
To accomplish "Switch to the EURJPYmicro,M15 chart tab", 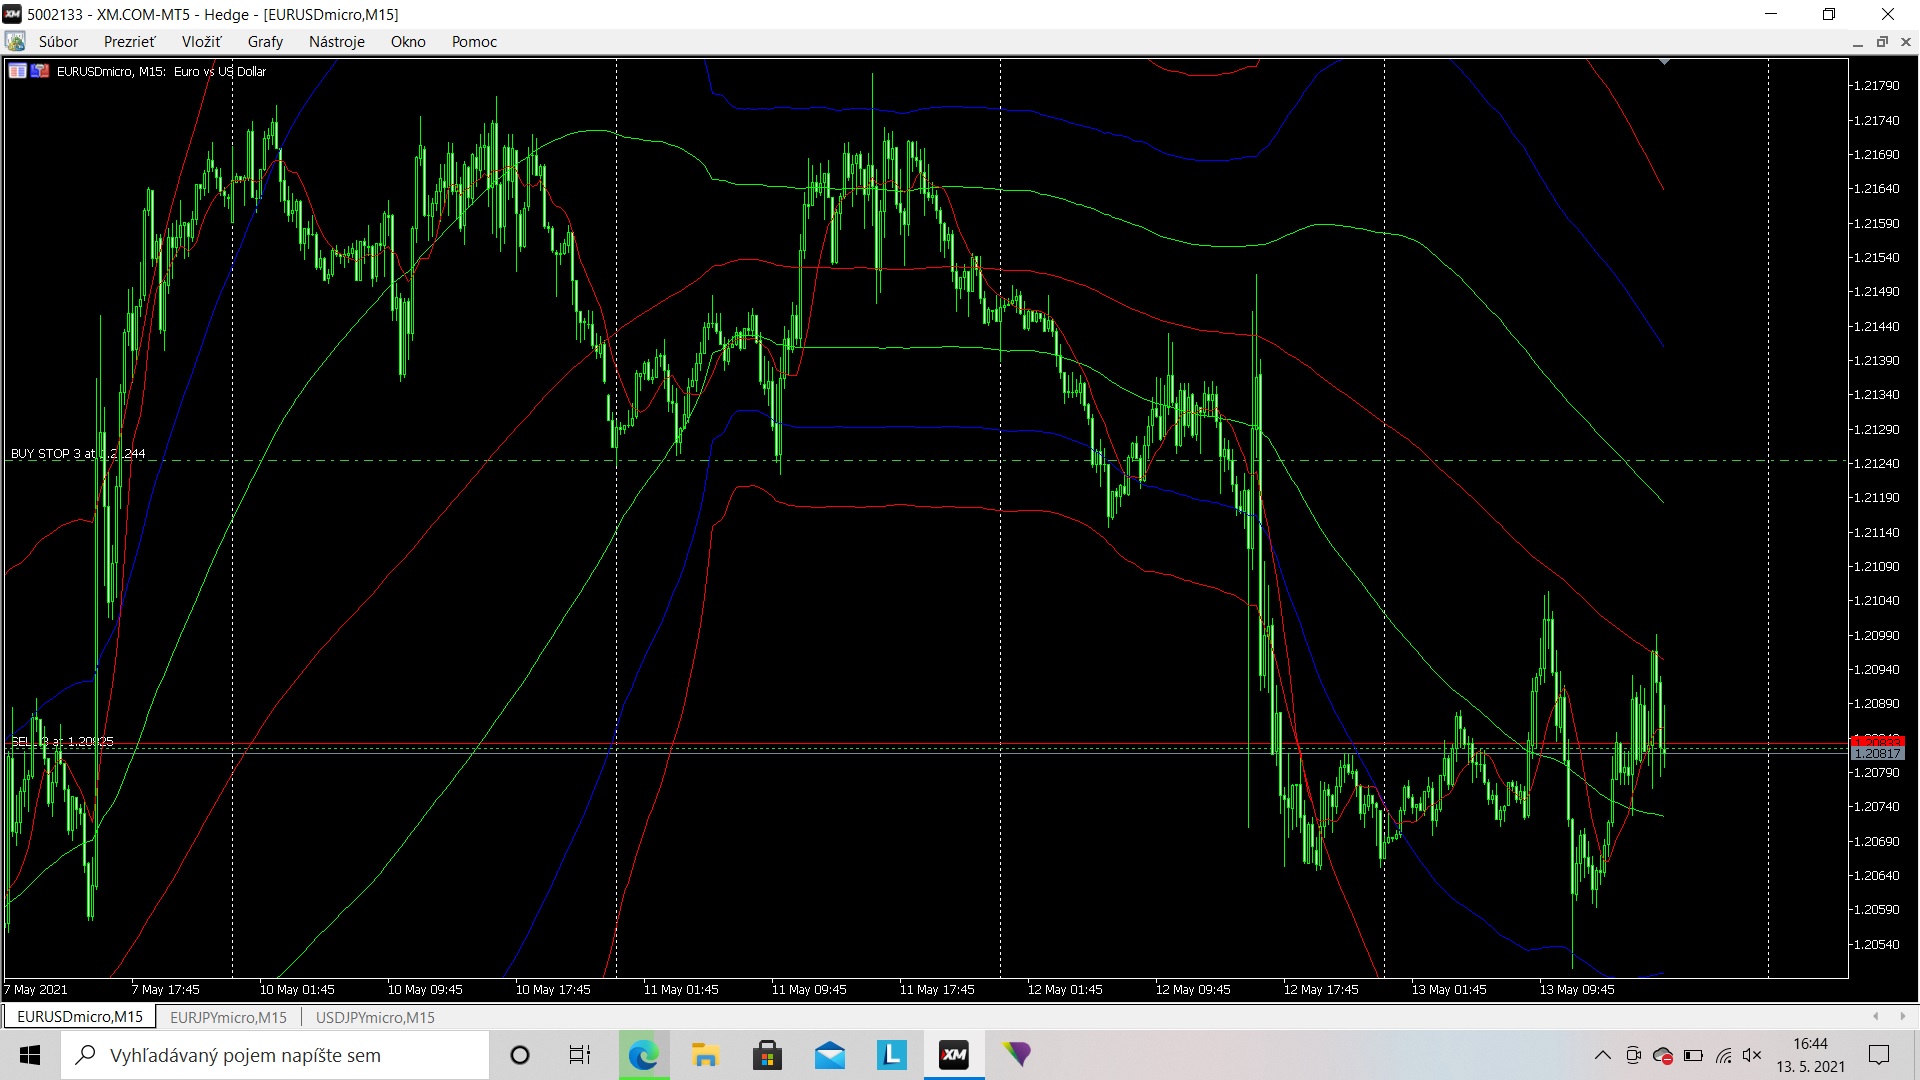I will 228,1017.
